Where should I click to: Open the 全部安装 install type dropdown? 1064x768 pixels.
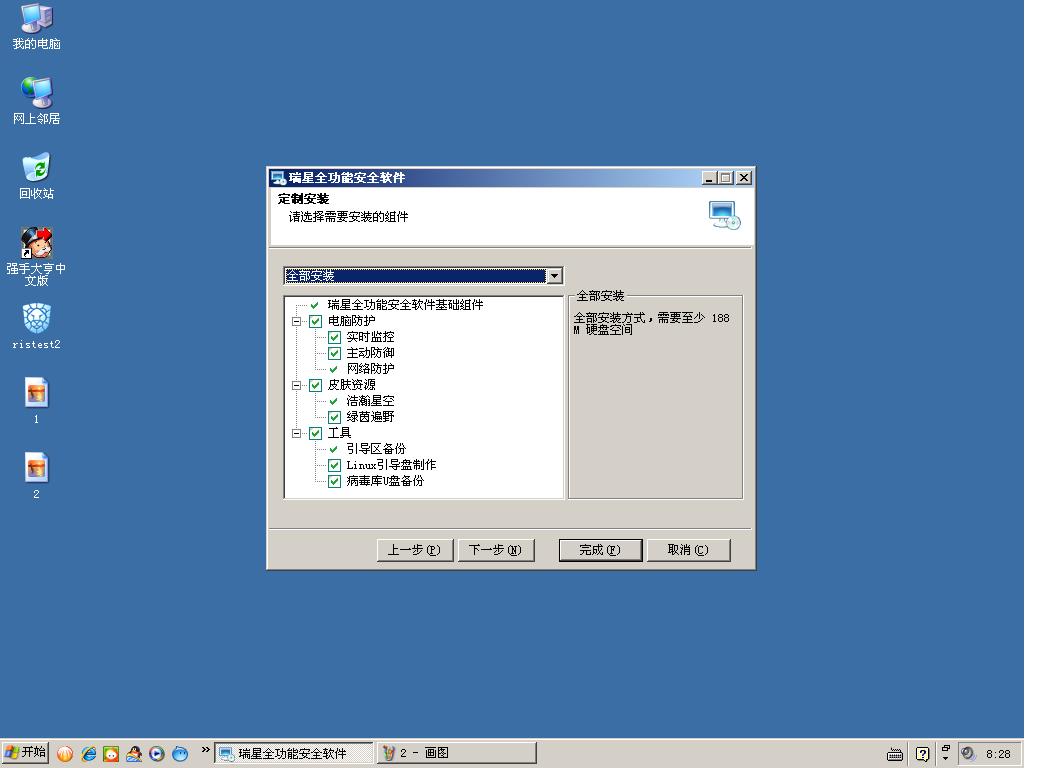click(x=554, y=275)
